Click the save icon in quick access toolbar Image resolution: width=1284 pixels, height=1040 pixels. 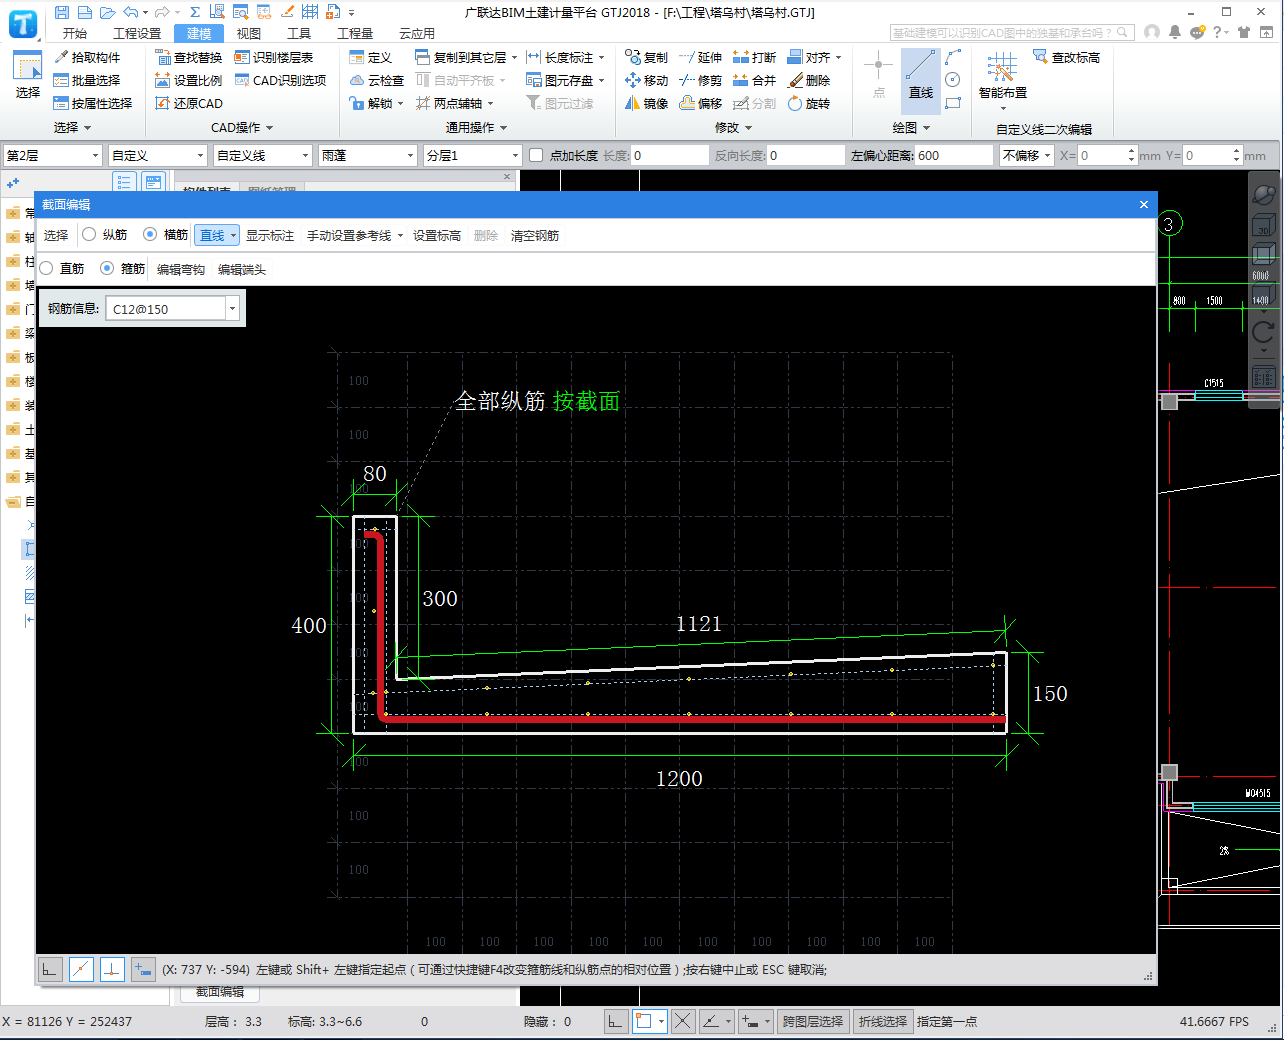point(62,12)
